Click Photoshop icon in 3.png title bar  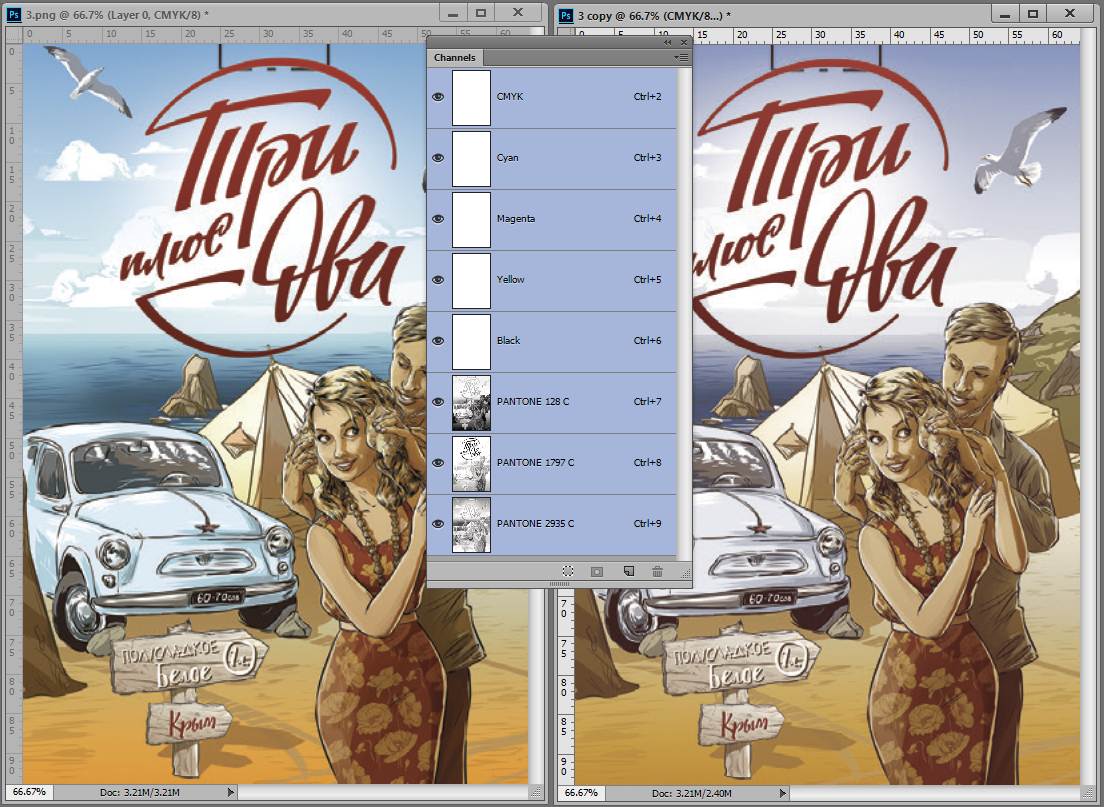(13, 14)
